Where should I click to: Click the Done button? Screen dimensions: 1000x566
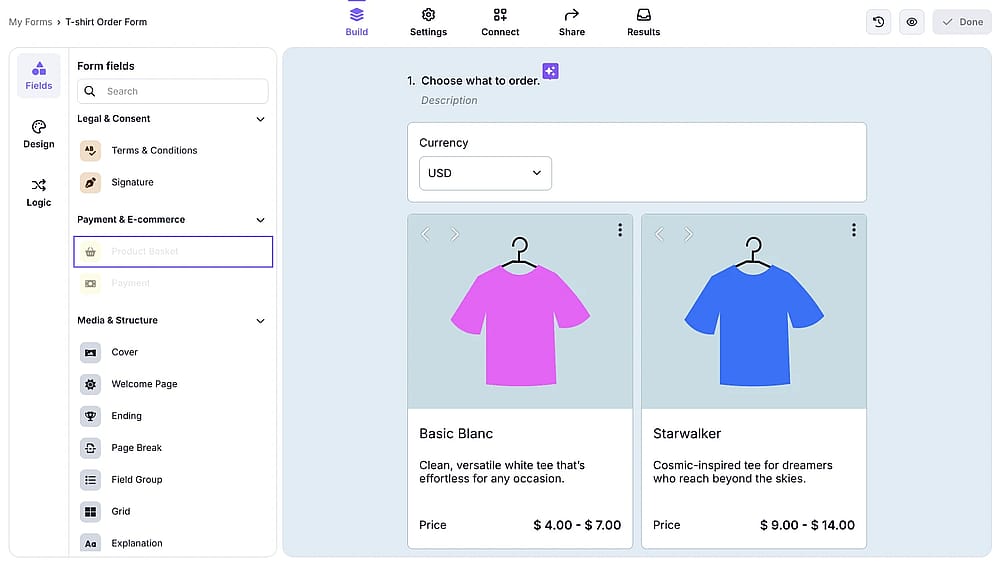pyautogui.click(x=962, y=22)
